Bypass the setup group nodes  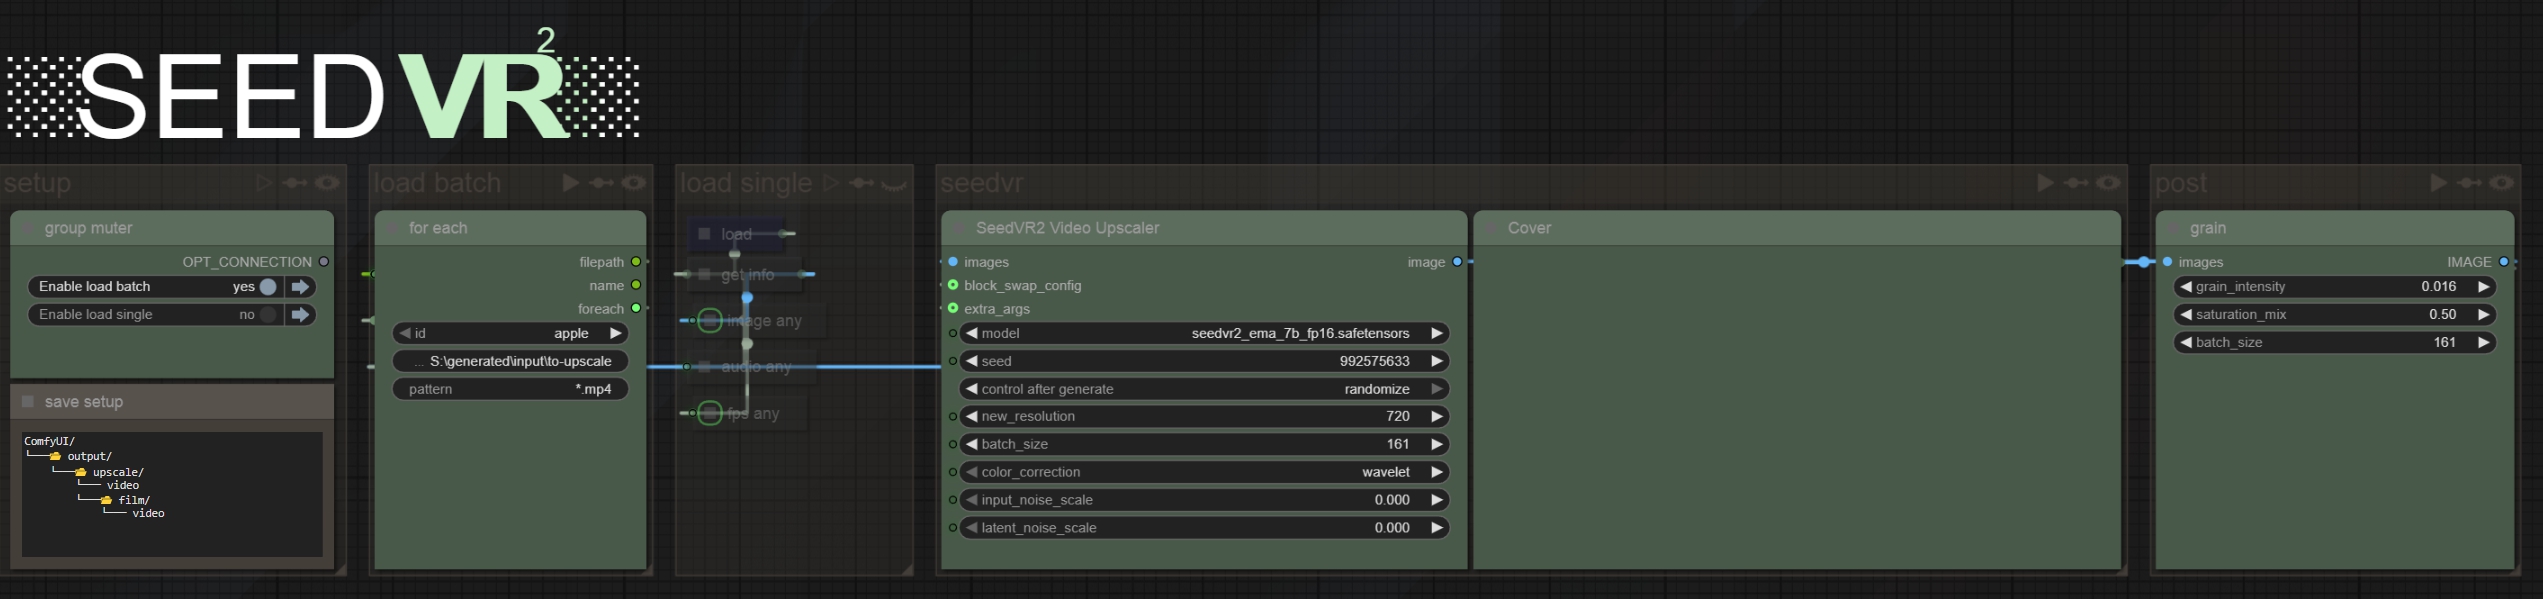click(295, 183)
